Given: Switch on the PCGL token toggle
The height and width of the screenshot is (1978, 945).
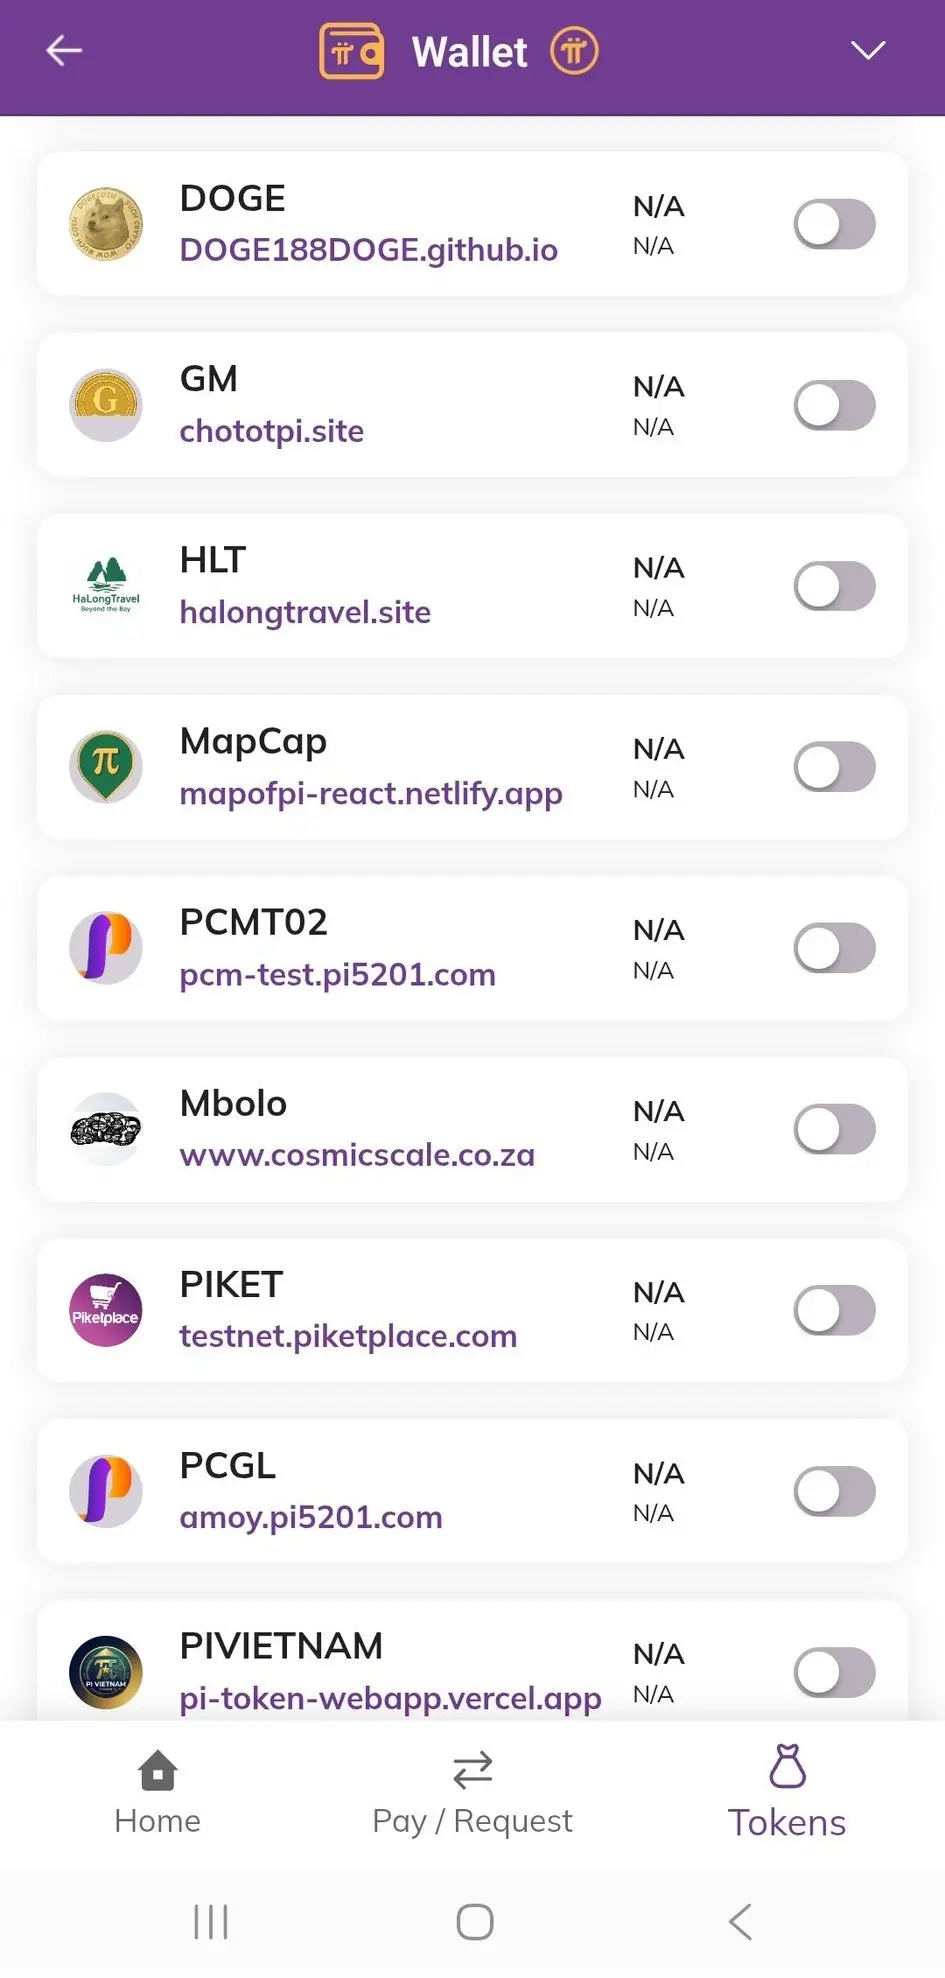Looking at the screenshot, I should tap(834, 1491).
